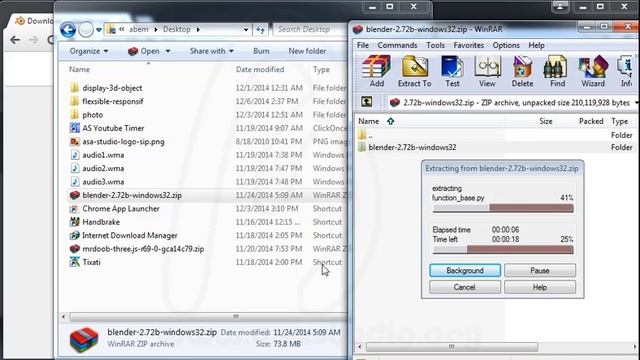The image size is (640, 360).
Task: Select blender-2.72b-windows32.zip in Explorer list
Action: click(x=126, y=195)
